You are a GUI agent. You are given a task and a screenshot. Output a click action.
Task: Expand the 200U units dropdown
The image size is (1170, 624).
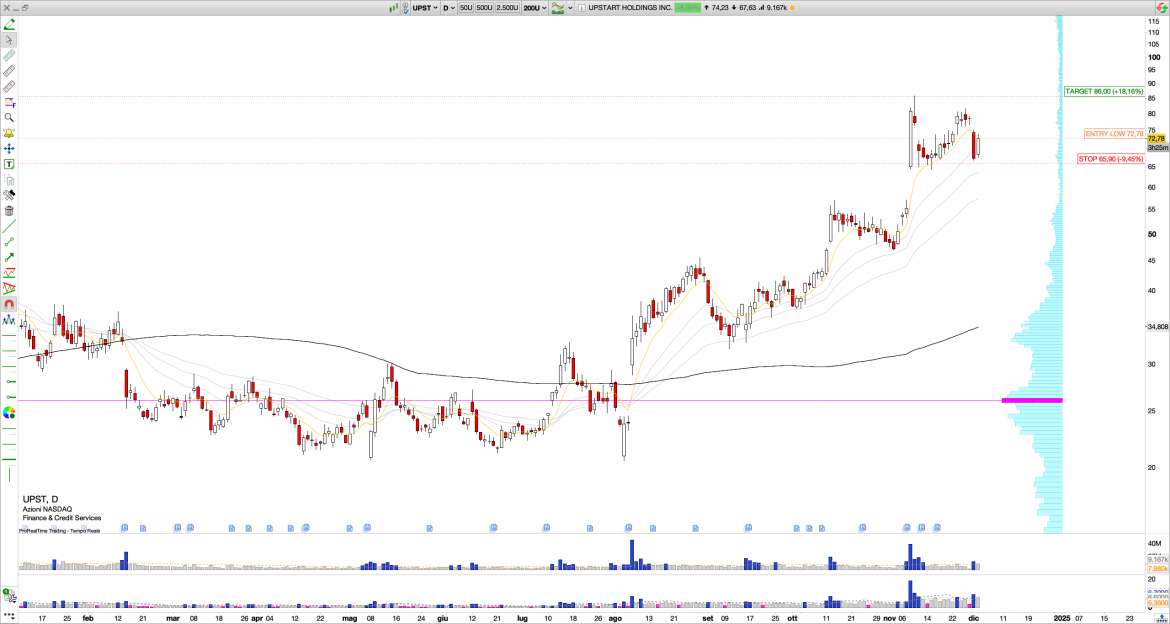pyautogui.click(x=534, y=8)
